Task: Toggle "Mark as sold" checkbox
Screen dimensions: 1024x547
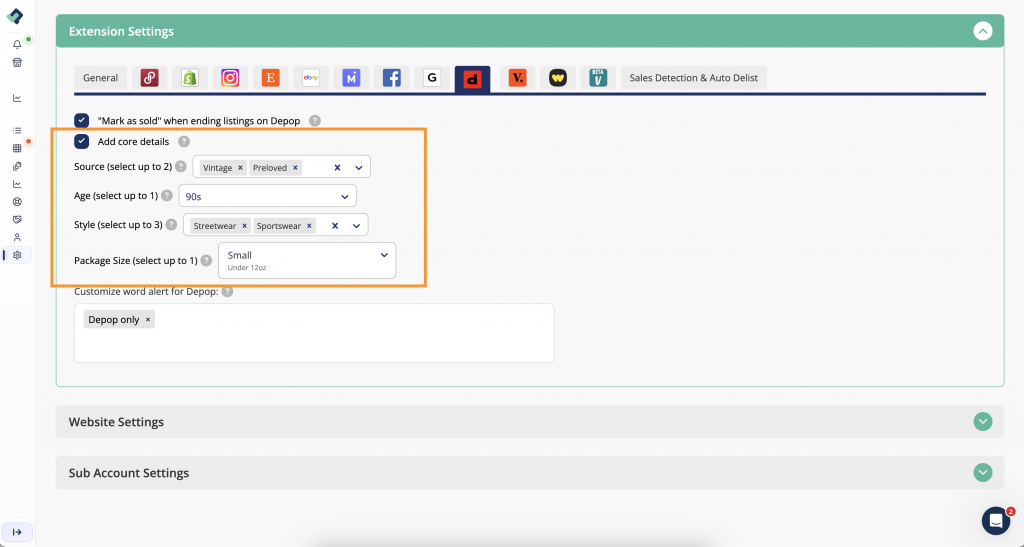Action: coord(82,121)
